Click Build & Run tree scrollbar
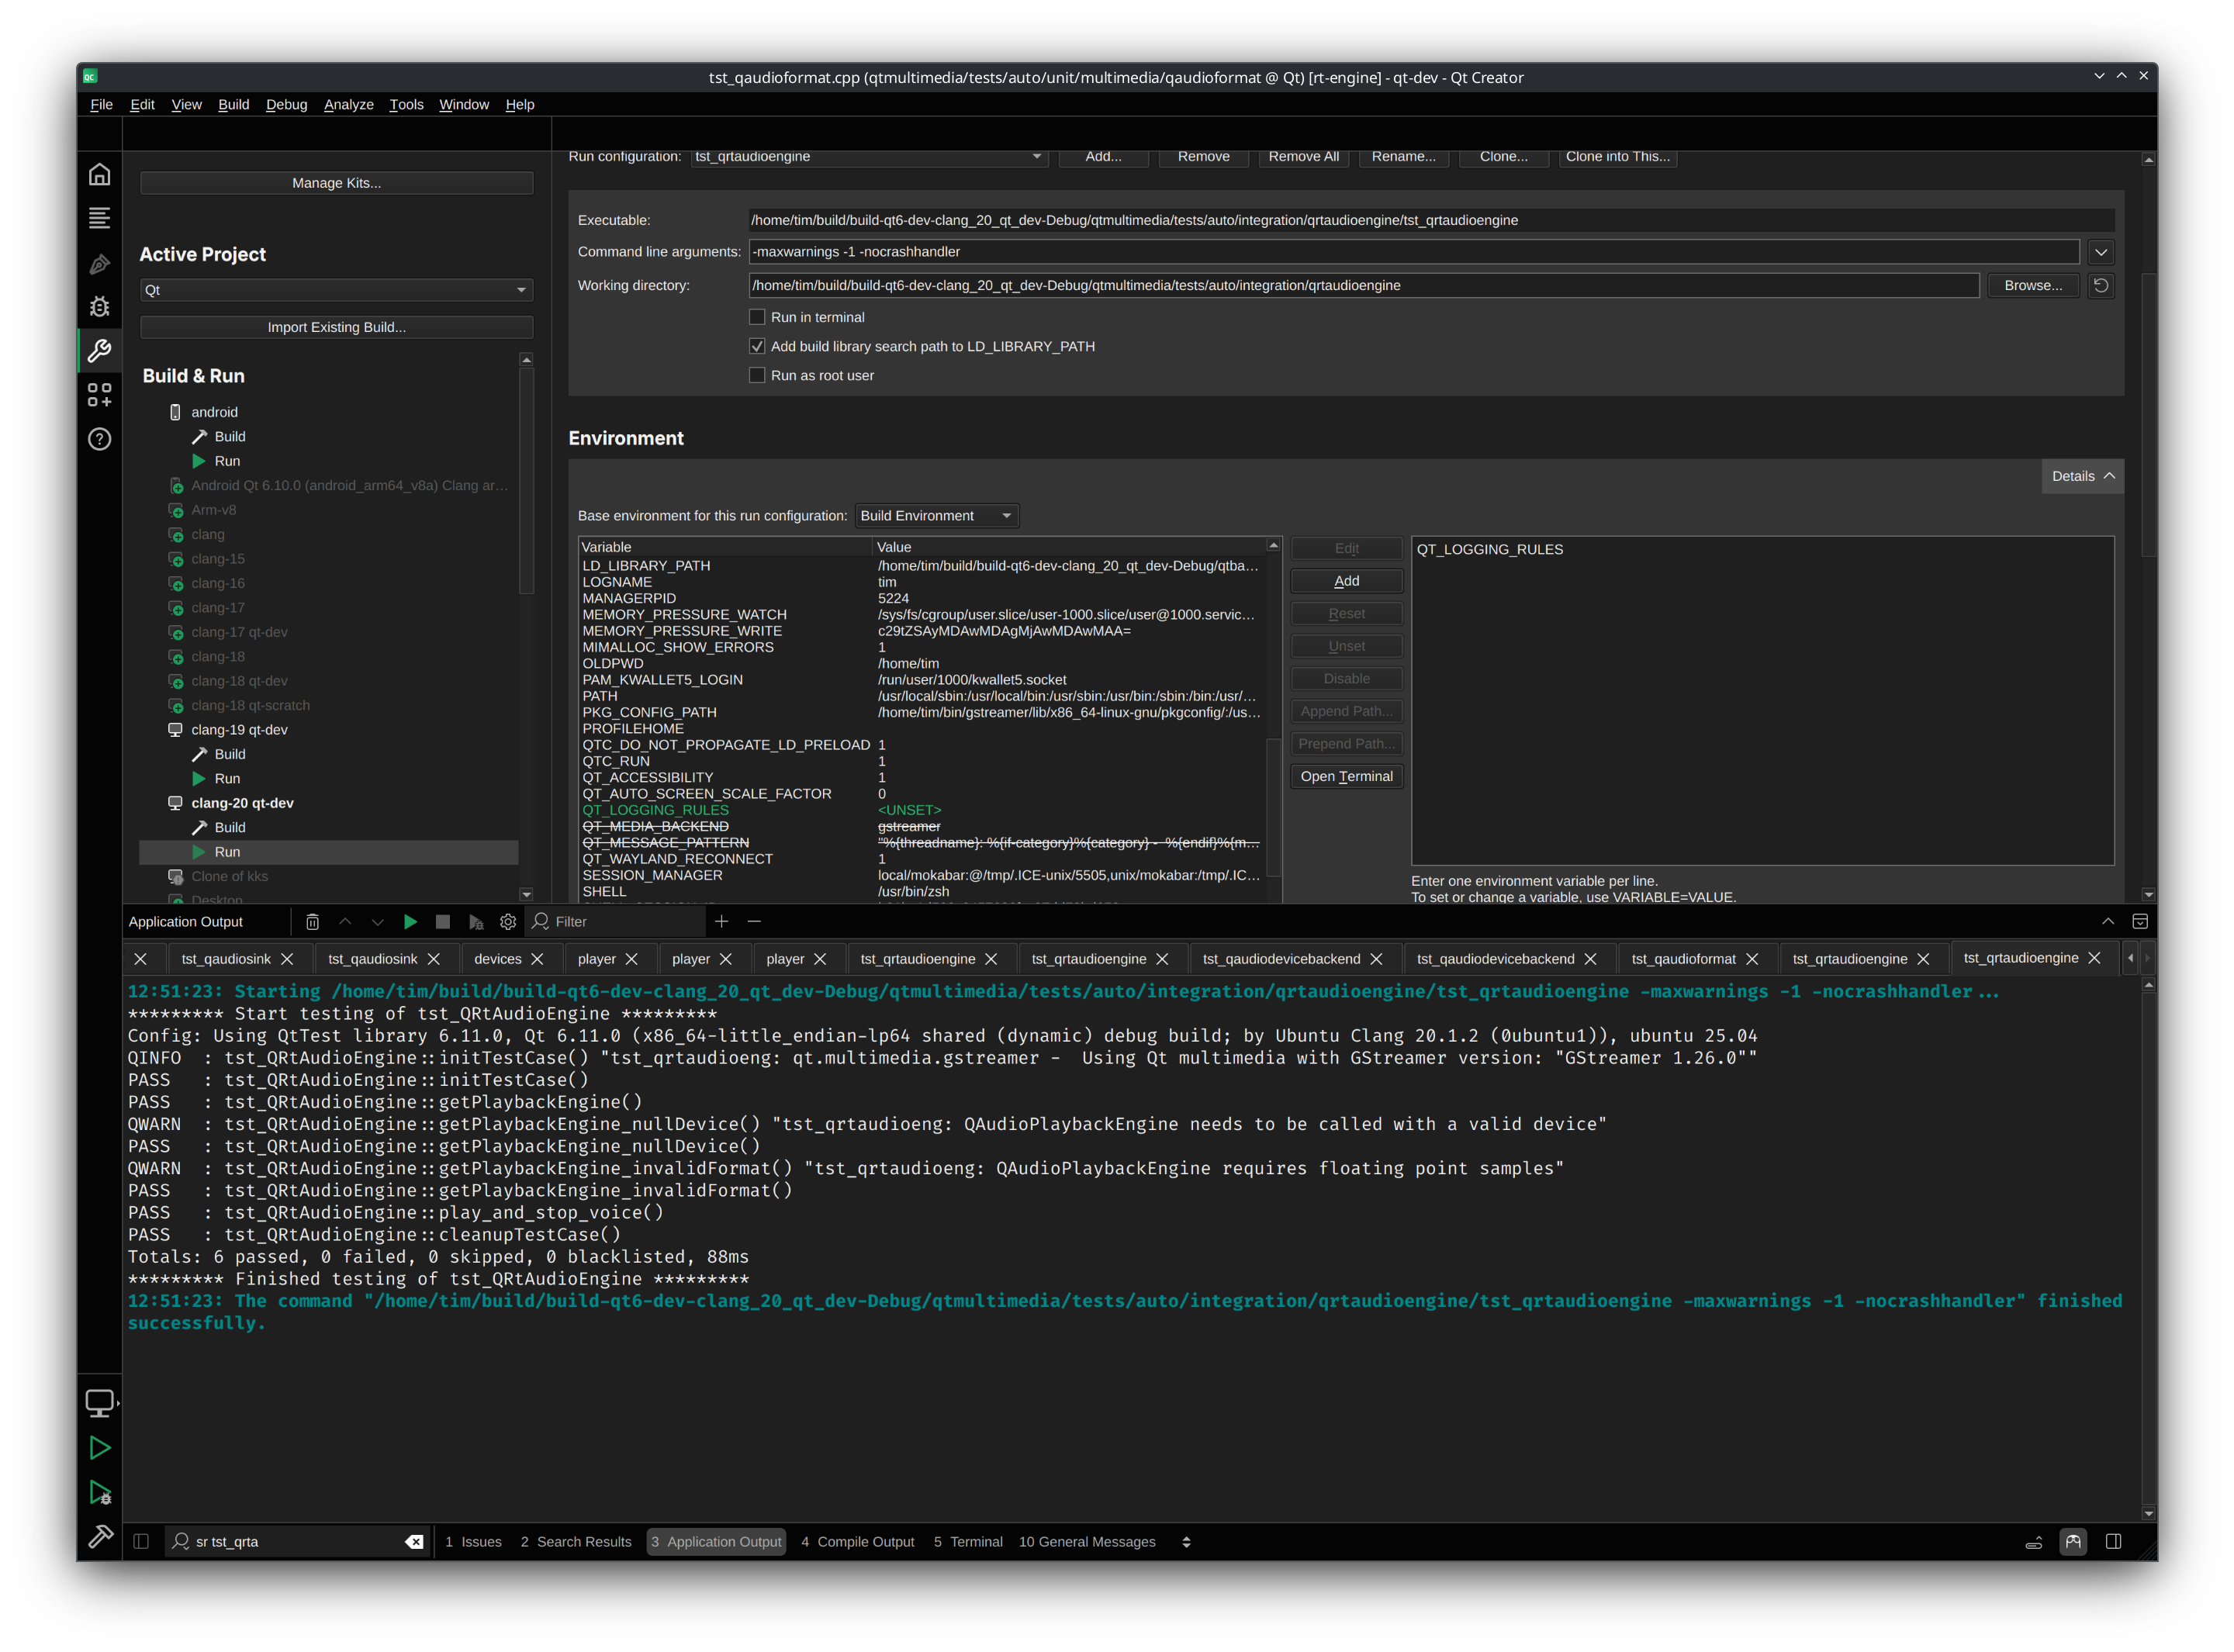This screenshot has height=1652, width=2234. [x=526, y=480]
